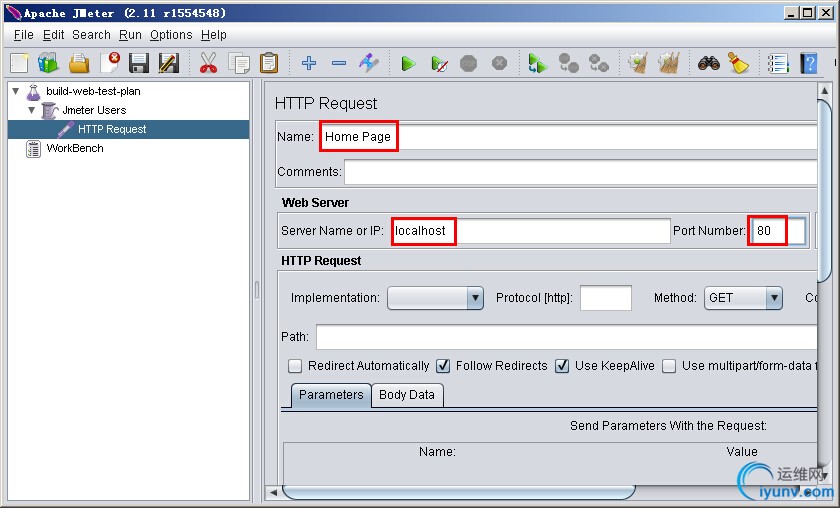Click the Shutdown test icon
Image resolution: width=840 pixels, height=508 pixels.
(x=499, y=63)
